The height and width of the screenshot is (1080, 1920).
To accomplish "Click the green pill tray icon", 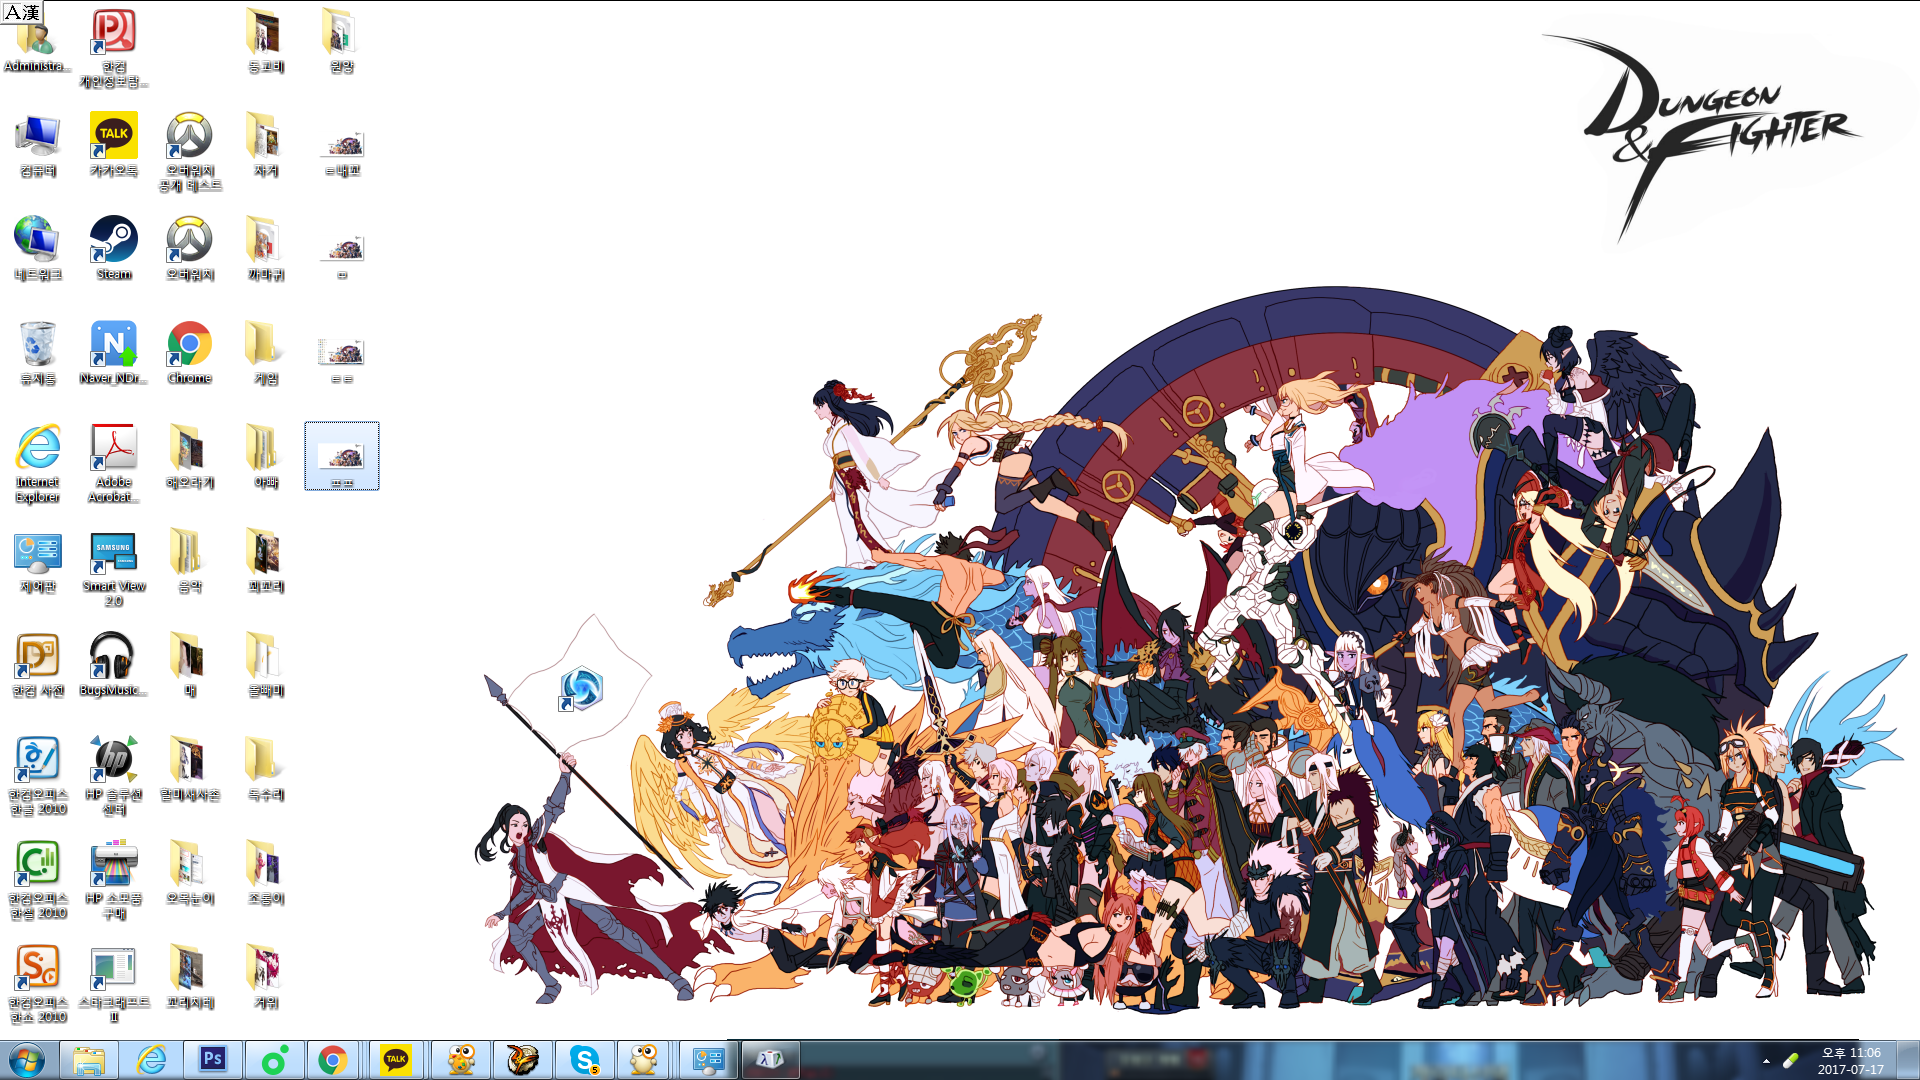I will coord(1791,1060).
